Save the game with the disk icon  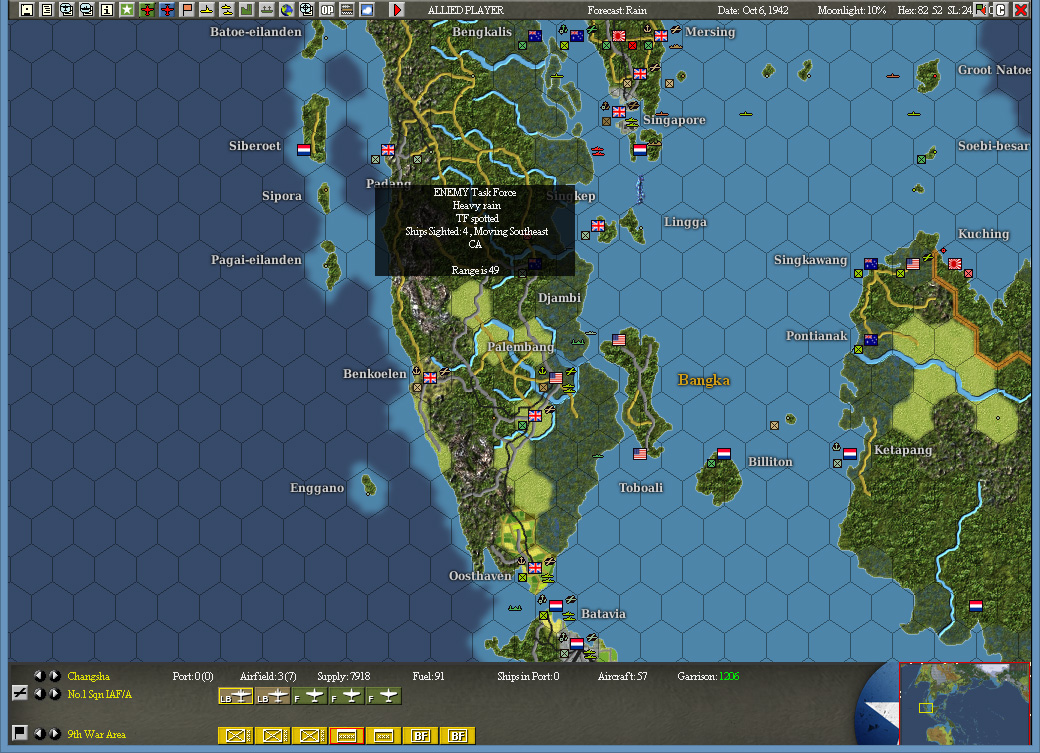coord(26,12)
